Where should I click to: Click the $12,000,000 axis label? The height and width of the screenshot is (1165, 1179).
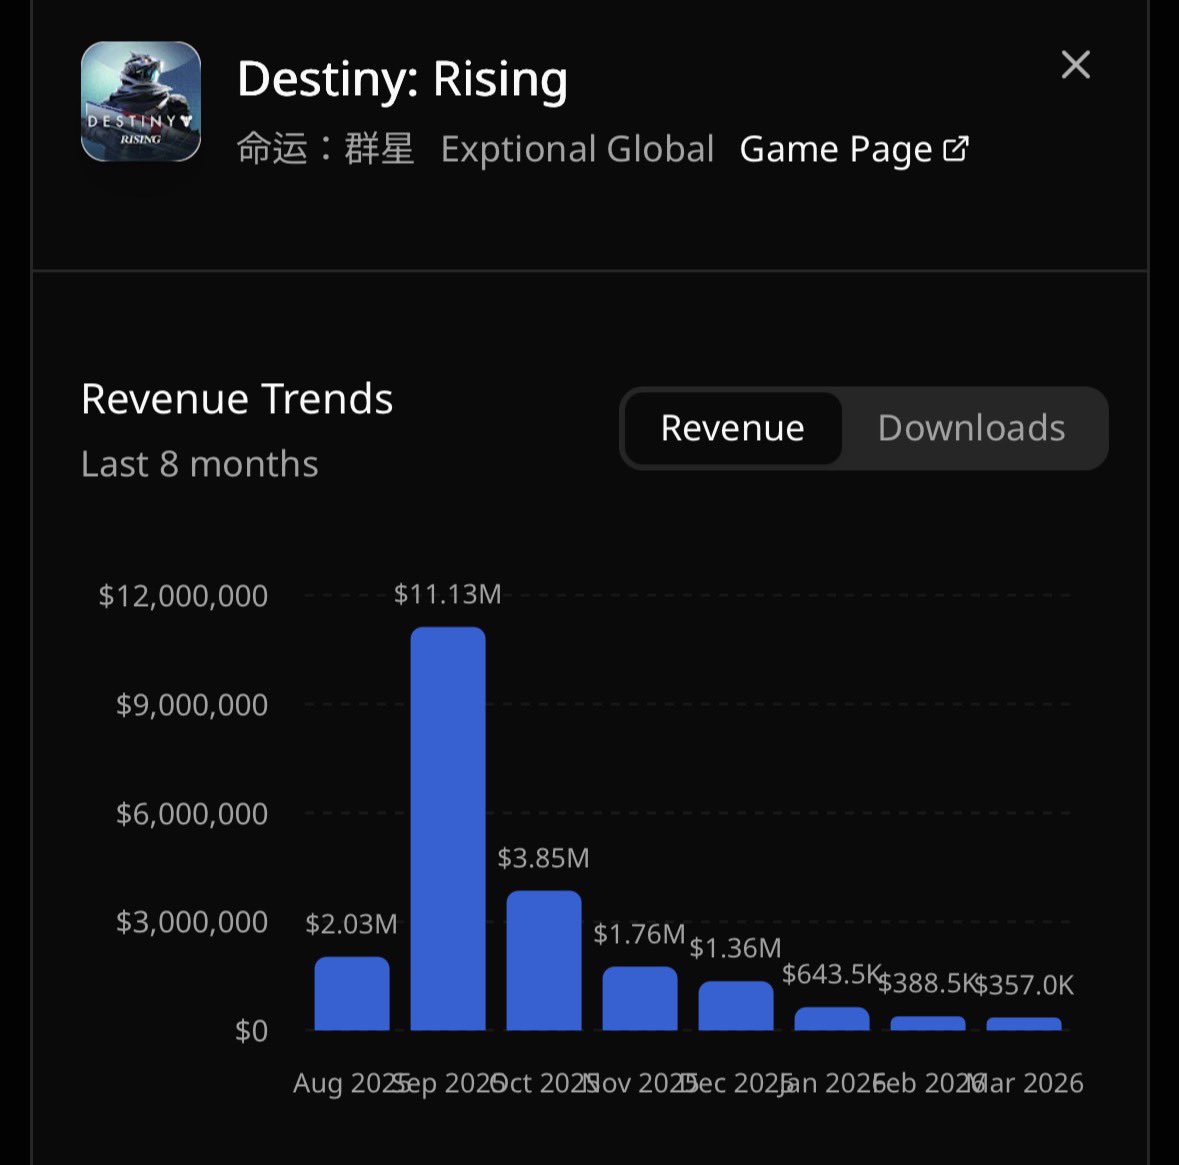(x=183, y=596)
